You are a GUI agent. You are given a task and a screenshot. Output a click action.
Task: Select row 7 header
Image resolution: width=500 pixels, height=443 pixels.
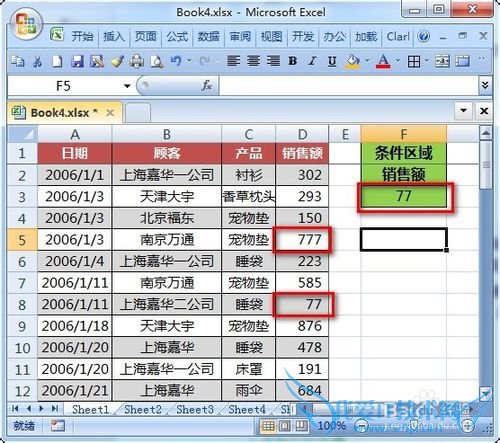pyautogui.click(x=22, y=283)
